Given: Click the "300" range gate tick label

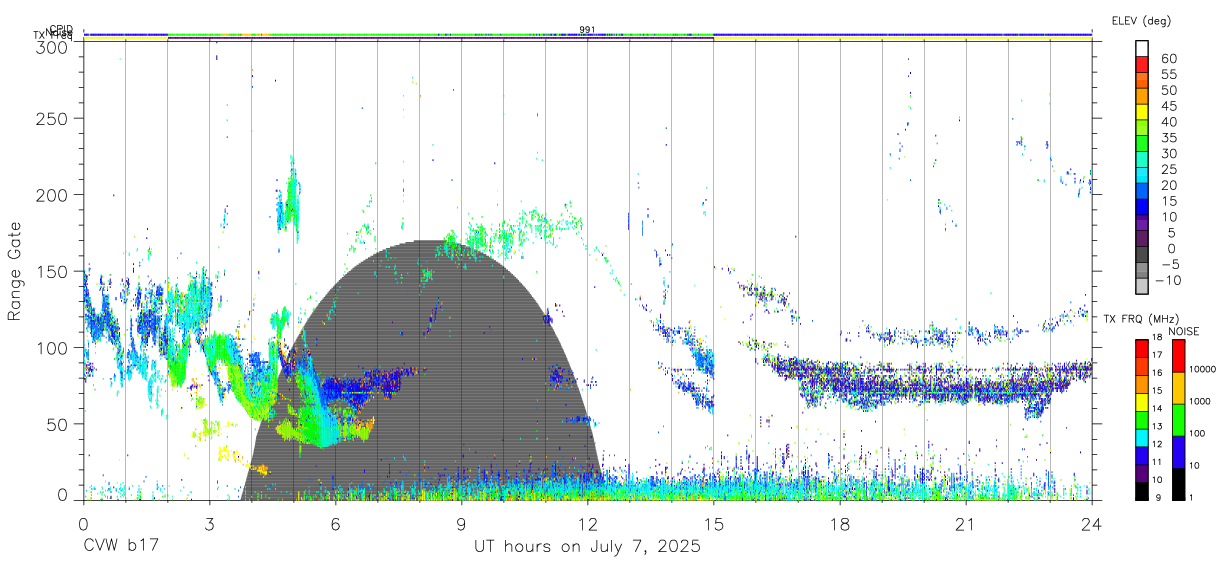Looking at the screenshot, I should pos(52,46).
